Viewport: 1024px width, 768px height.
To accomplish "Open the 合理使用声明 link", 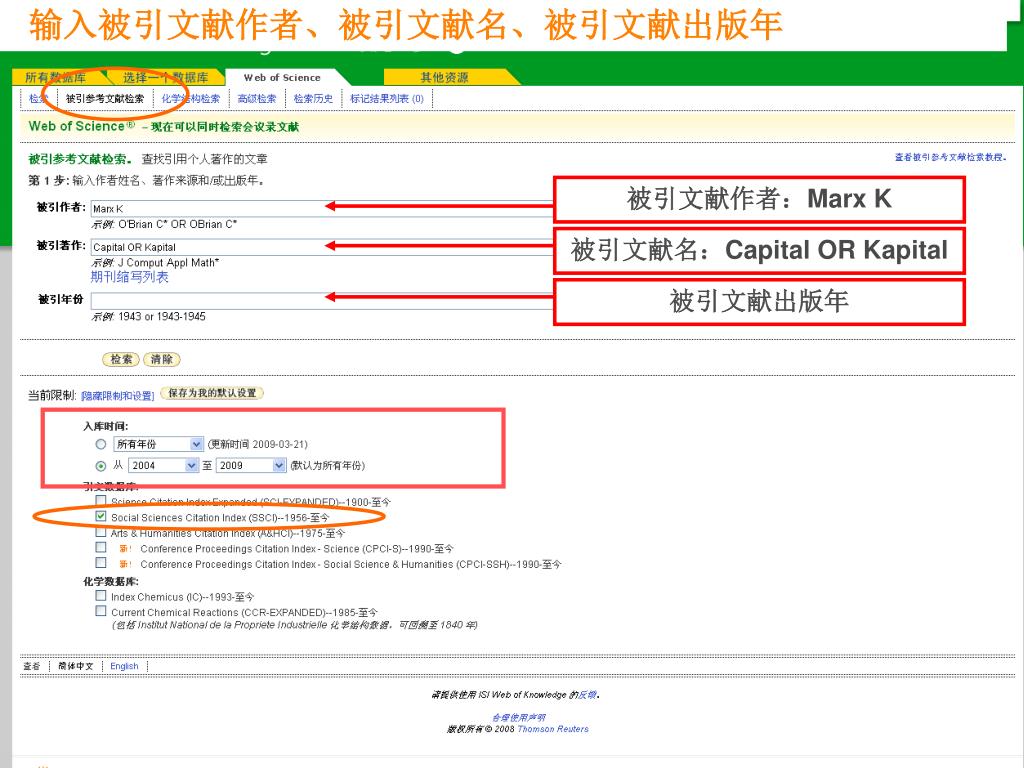I will [519, 718].
